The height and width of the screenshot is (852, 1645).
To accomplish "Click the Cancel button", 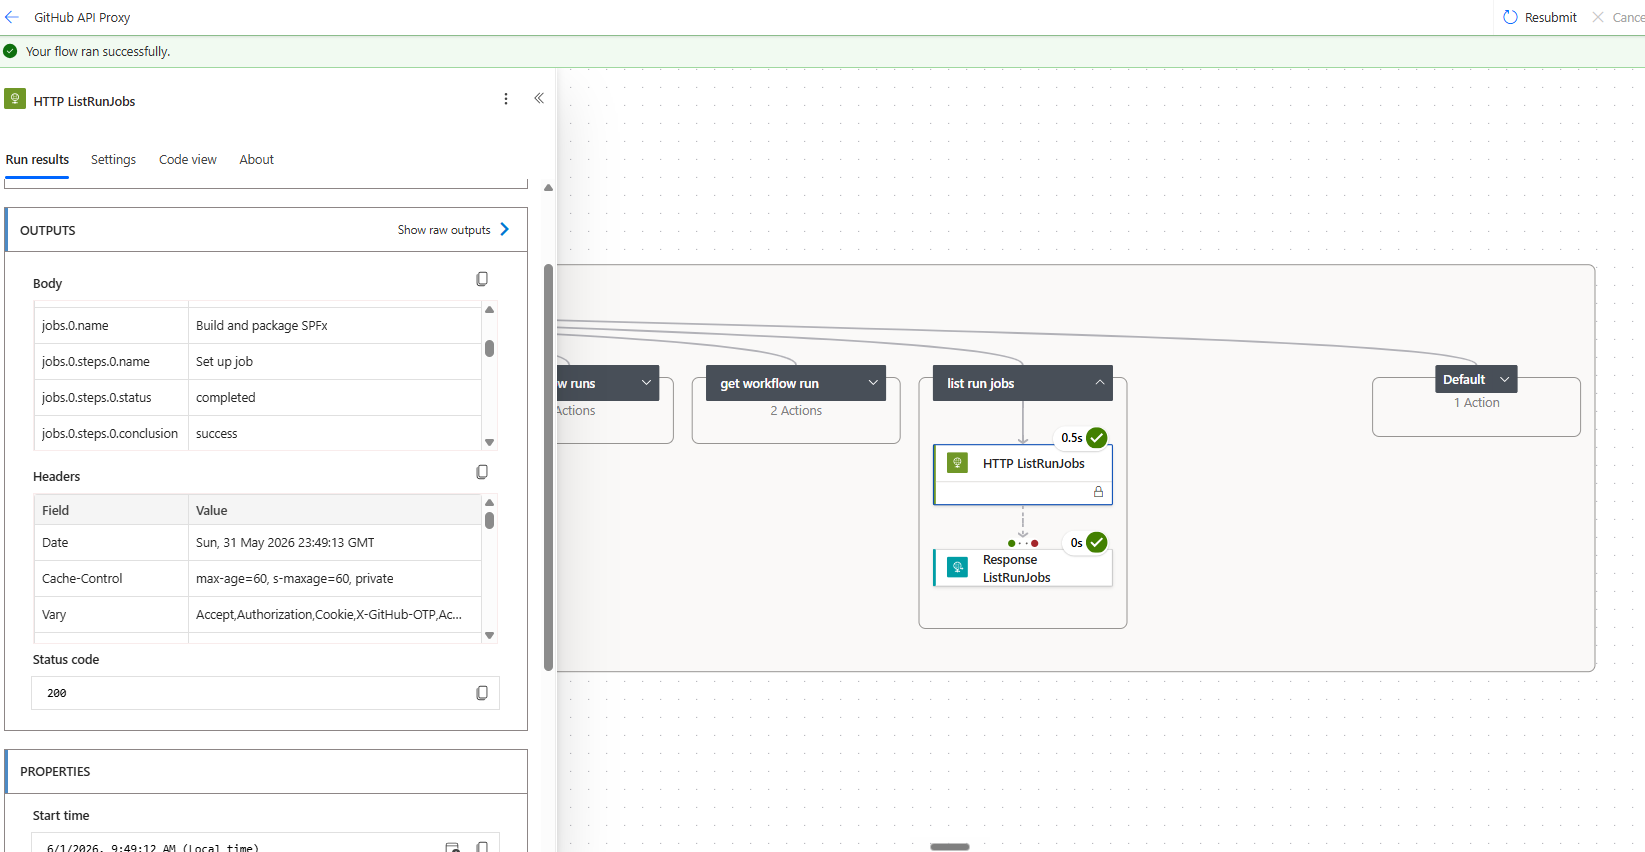I will click(x=1618, y=17).
